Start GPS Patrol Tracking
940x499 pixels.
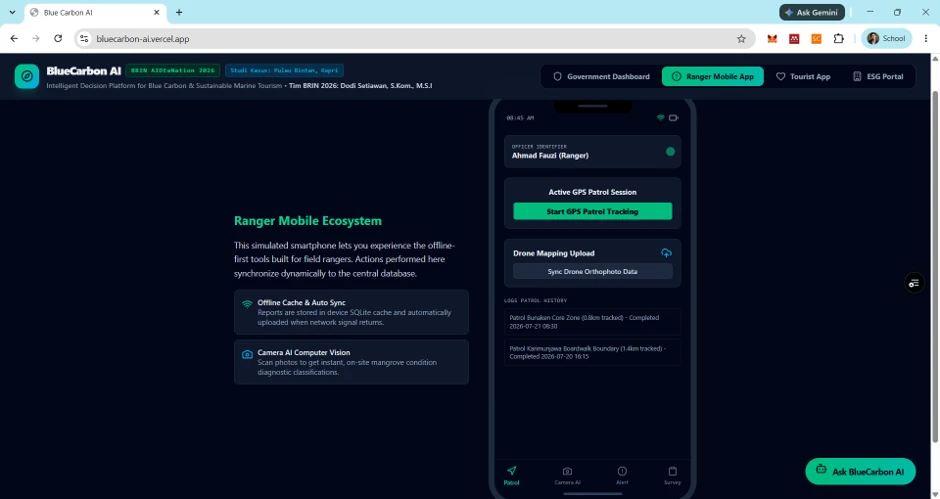tap(592, 211)
